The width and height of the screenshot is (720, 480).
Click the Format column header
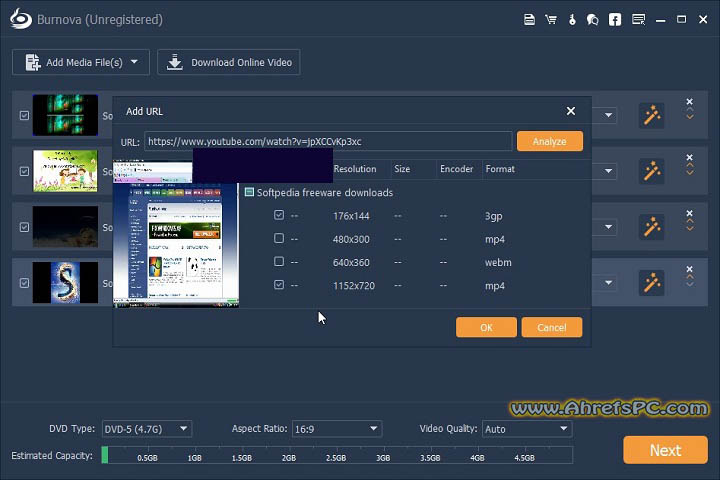coord(500,169)
